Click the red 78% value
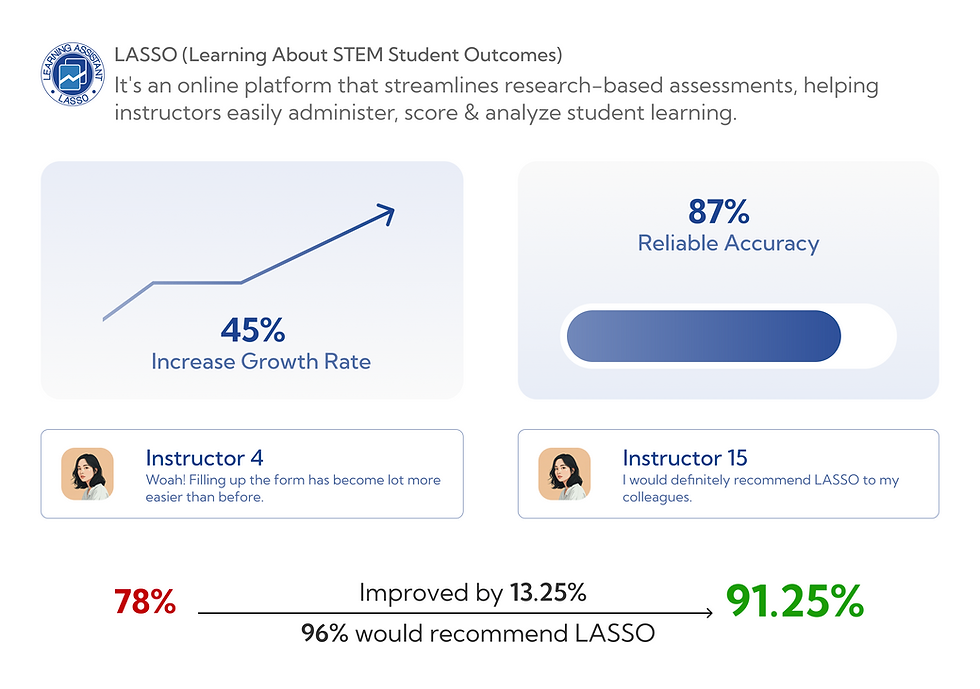980x689 pixels. tap(145, 603)
